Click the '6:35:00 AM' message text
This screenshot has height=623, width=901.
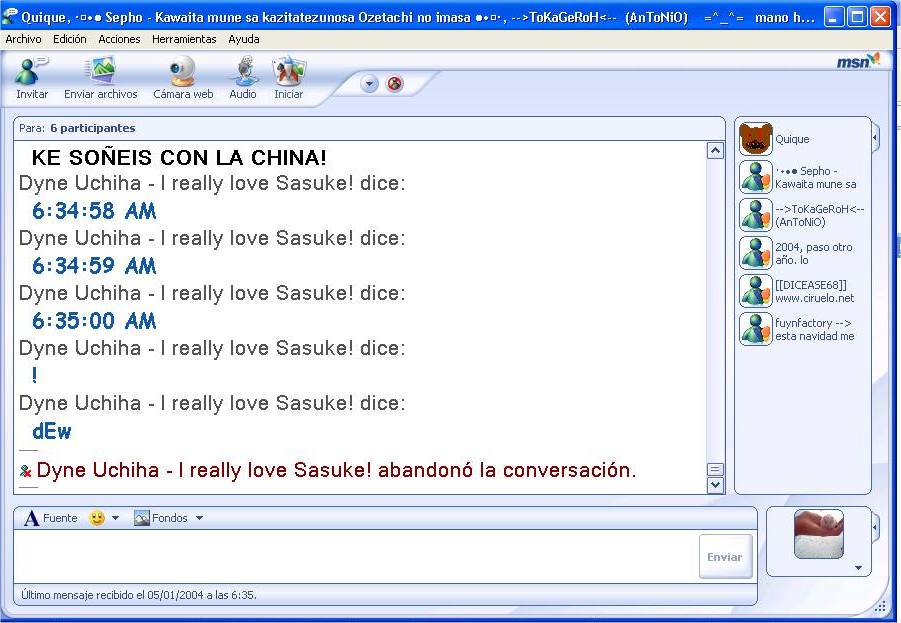point(94,321)
